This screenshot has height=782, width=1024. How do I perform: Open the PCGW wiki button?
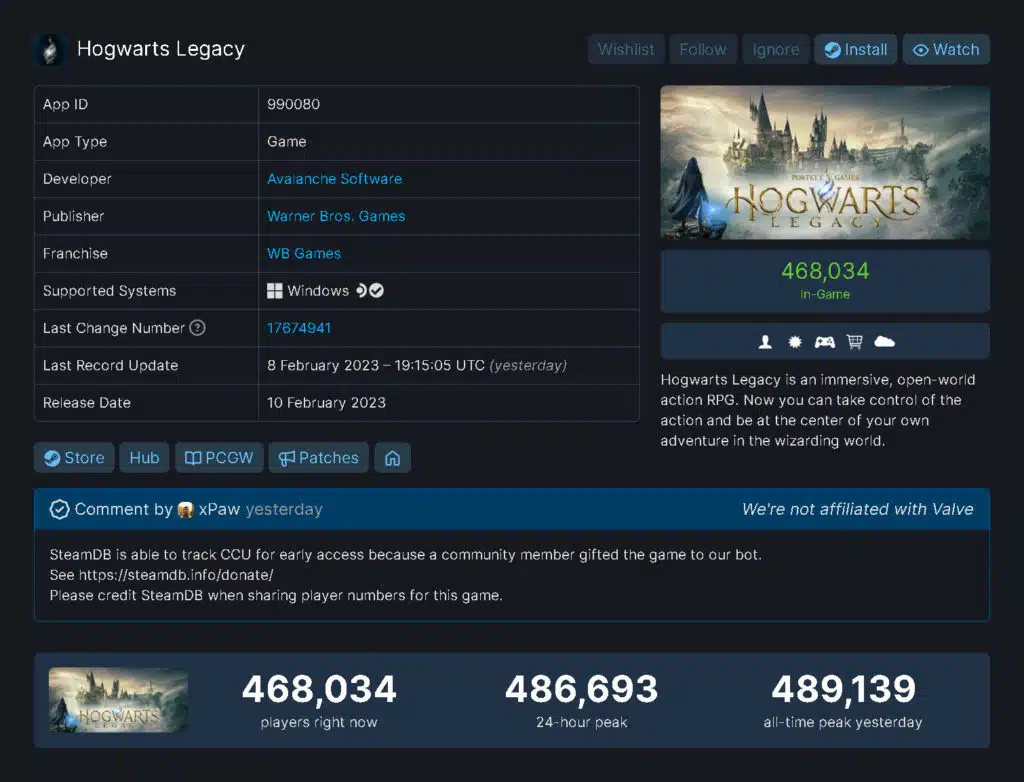(x=219, y=458)
